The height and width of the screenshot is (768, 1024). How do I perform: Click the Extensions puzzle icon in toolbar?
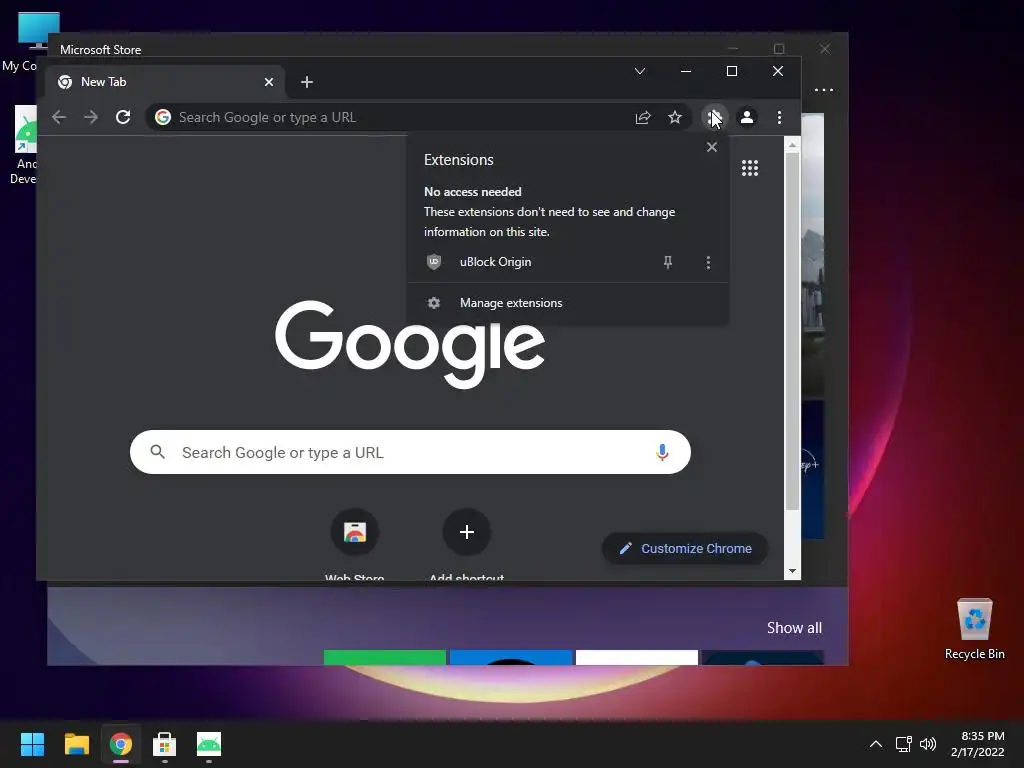[714, 118]
